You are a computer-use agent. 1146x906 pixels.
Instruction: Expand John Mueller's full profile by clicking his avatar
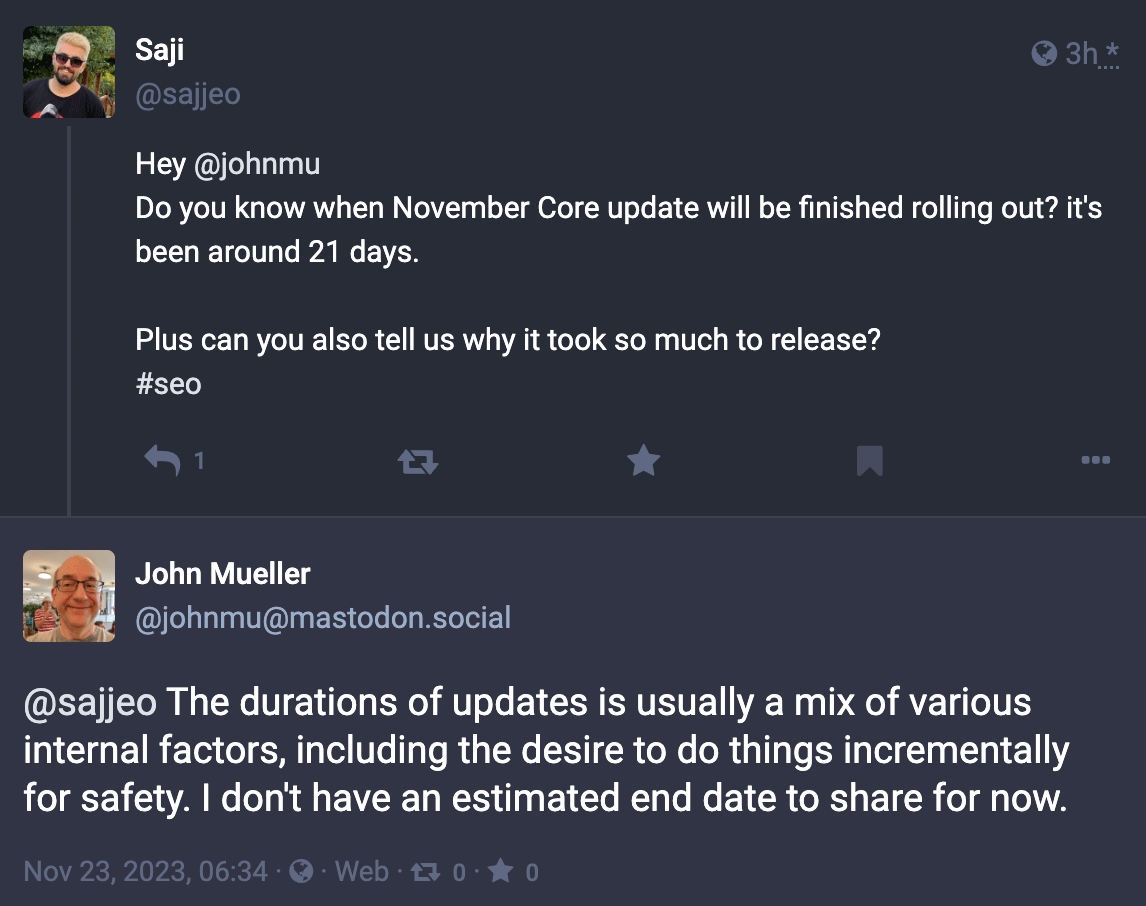[x=68, y=596]
